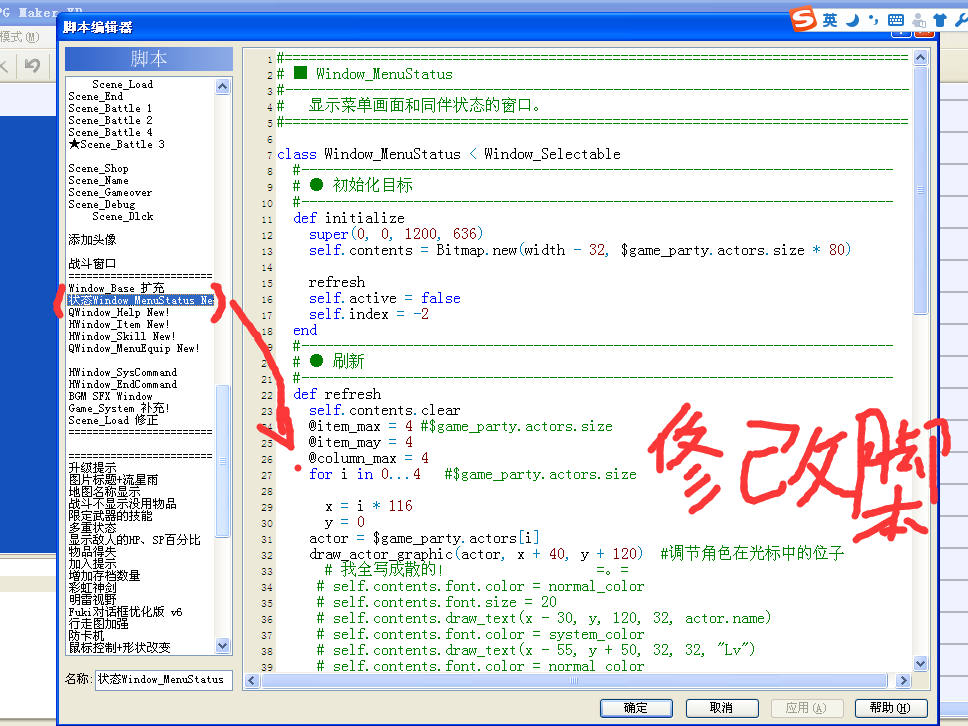Select 升级提示 script
The width and height of the screenshot is (968, 726).
(x=92, y=468)
